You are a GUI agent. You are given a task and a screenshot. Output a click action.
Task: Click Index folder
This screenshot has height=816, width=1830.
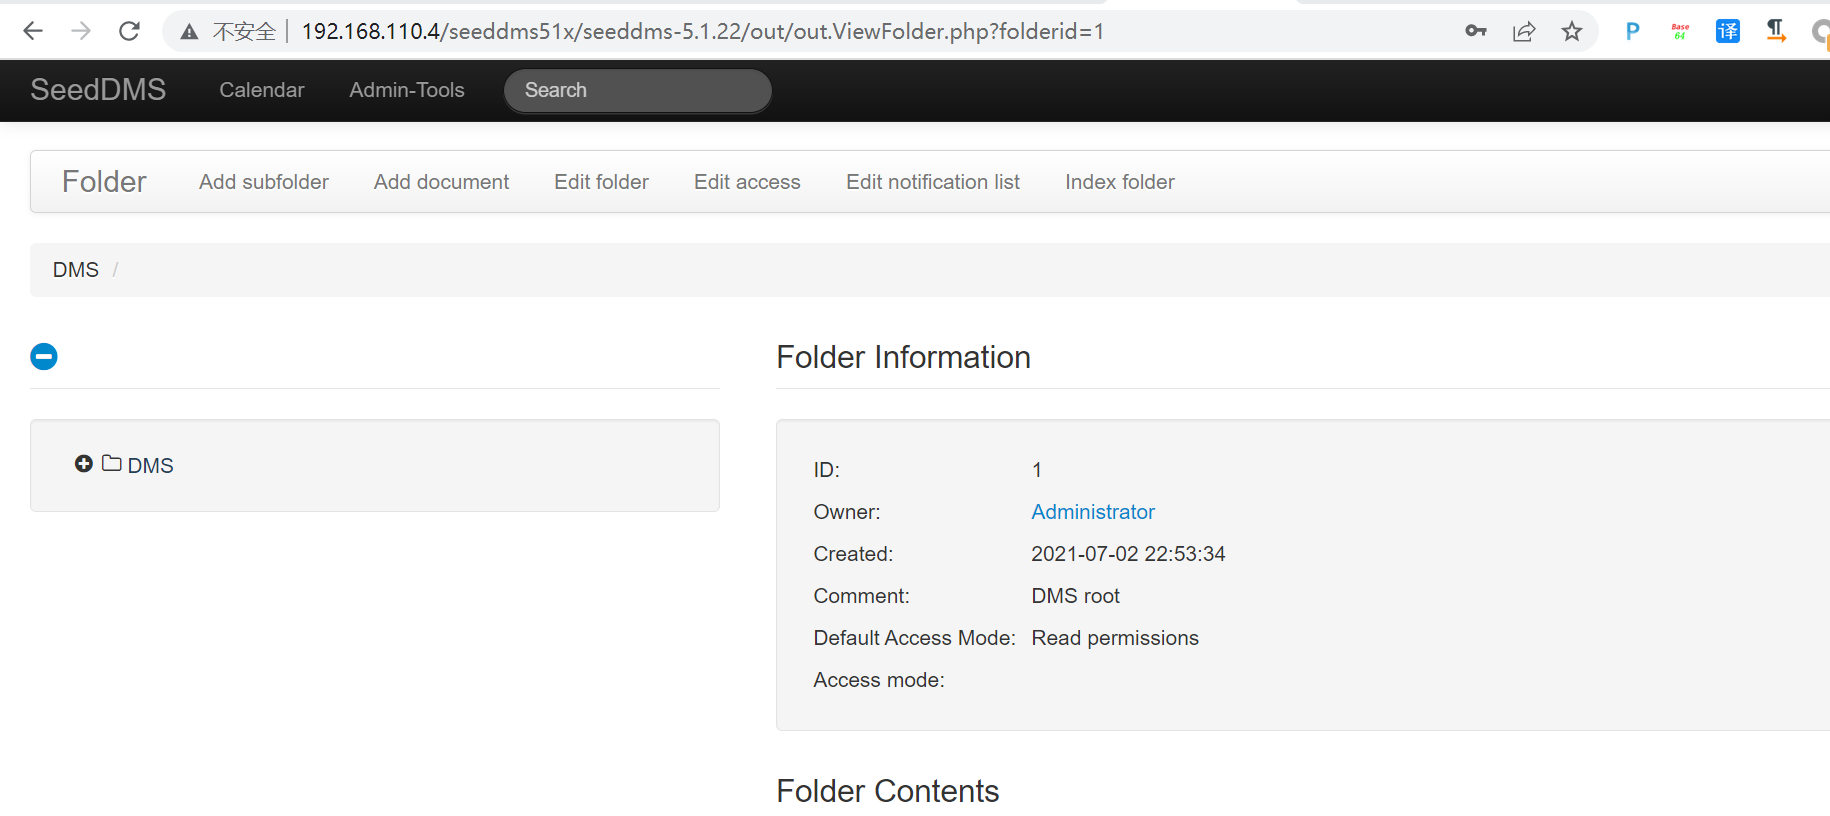(x=1120, y=182)
